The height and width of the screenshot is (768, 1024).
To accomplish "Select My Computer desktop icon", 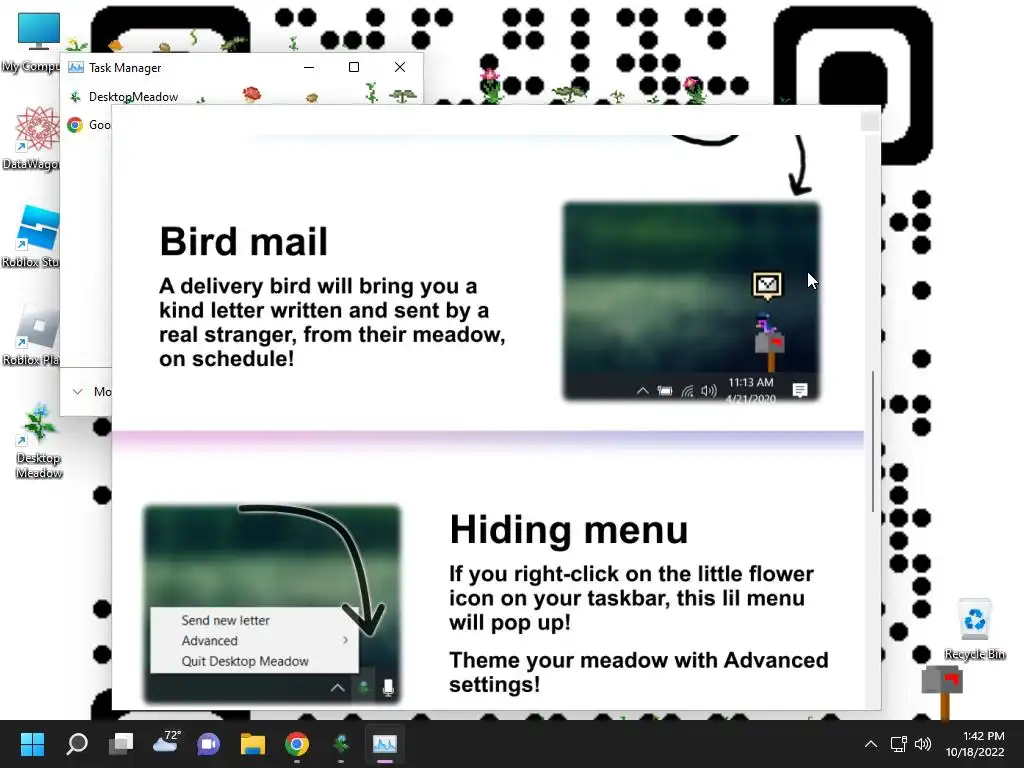I will tap(31, 42).
